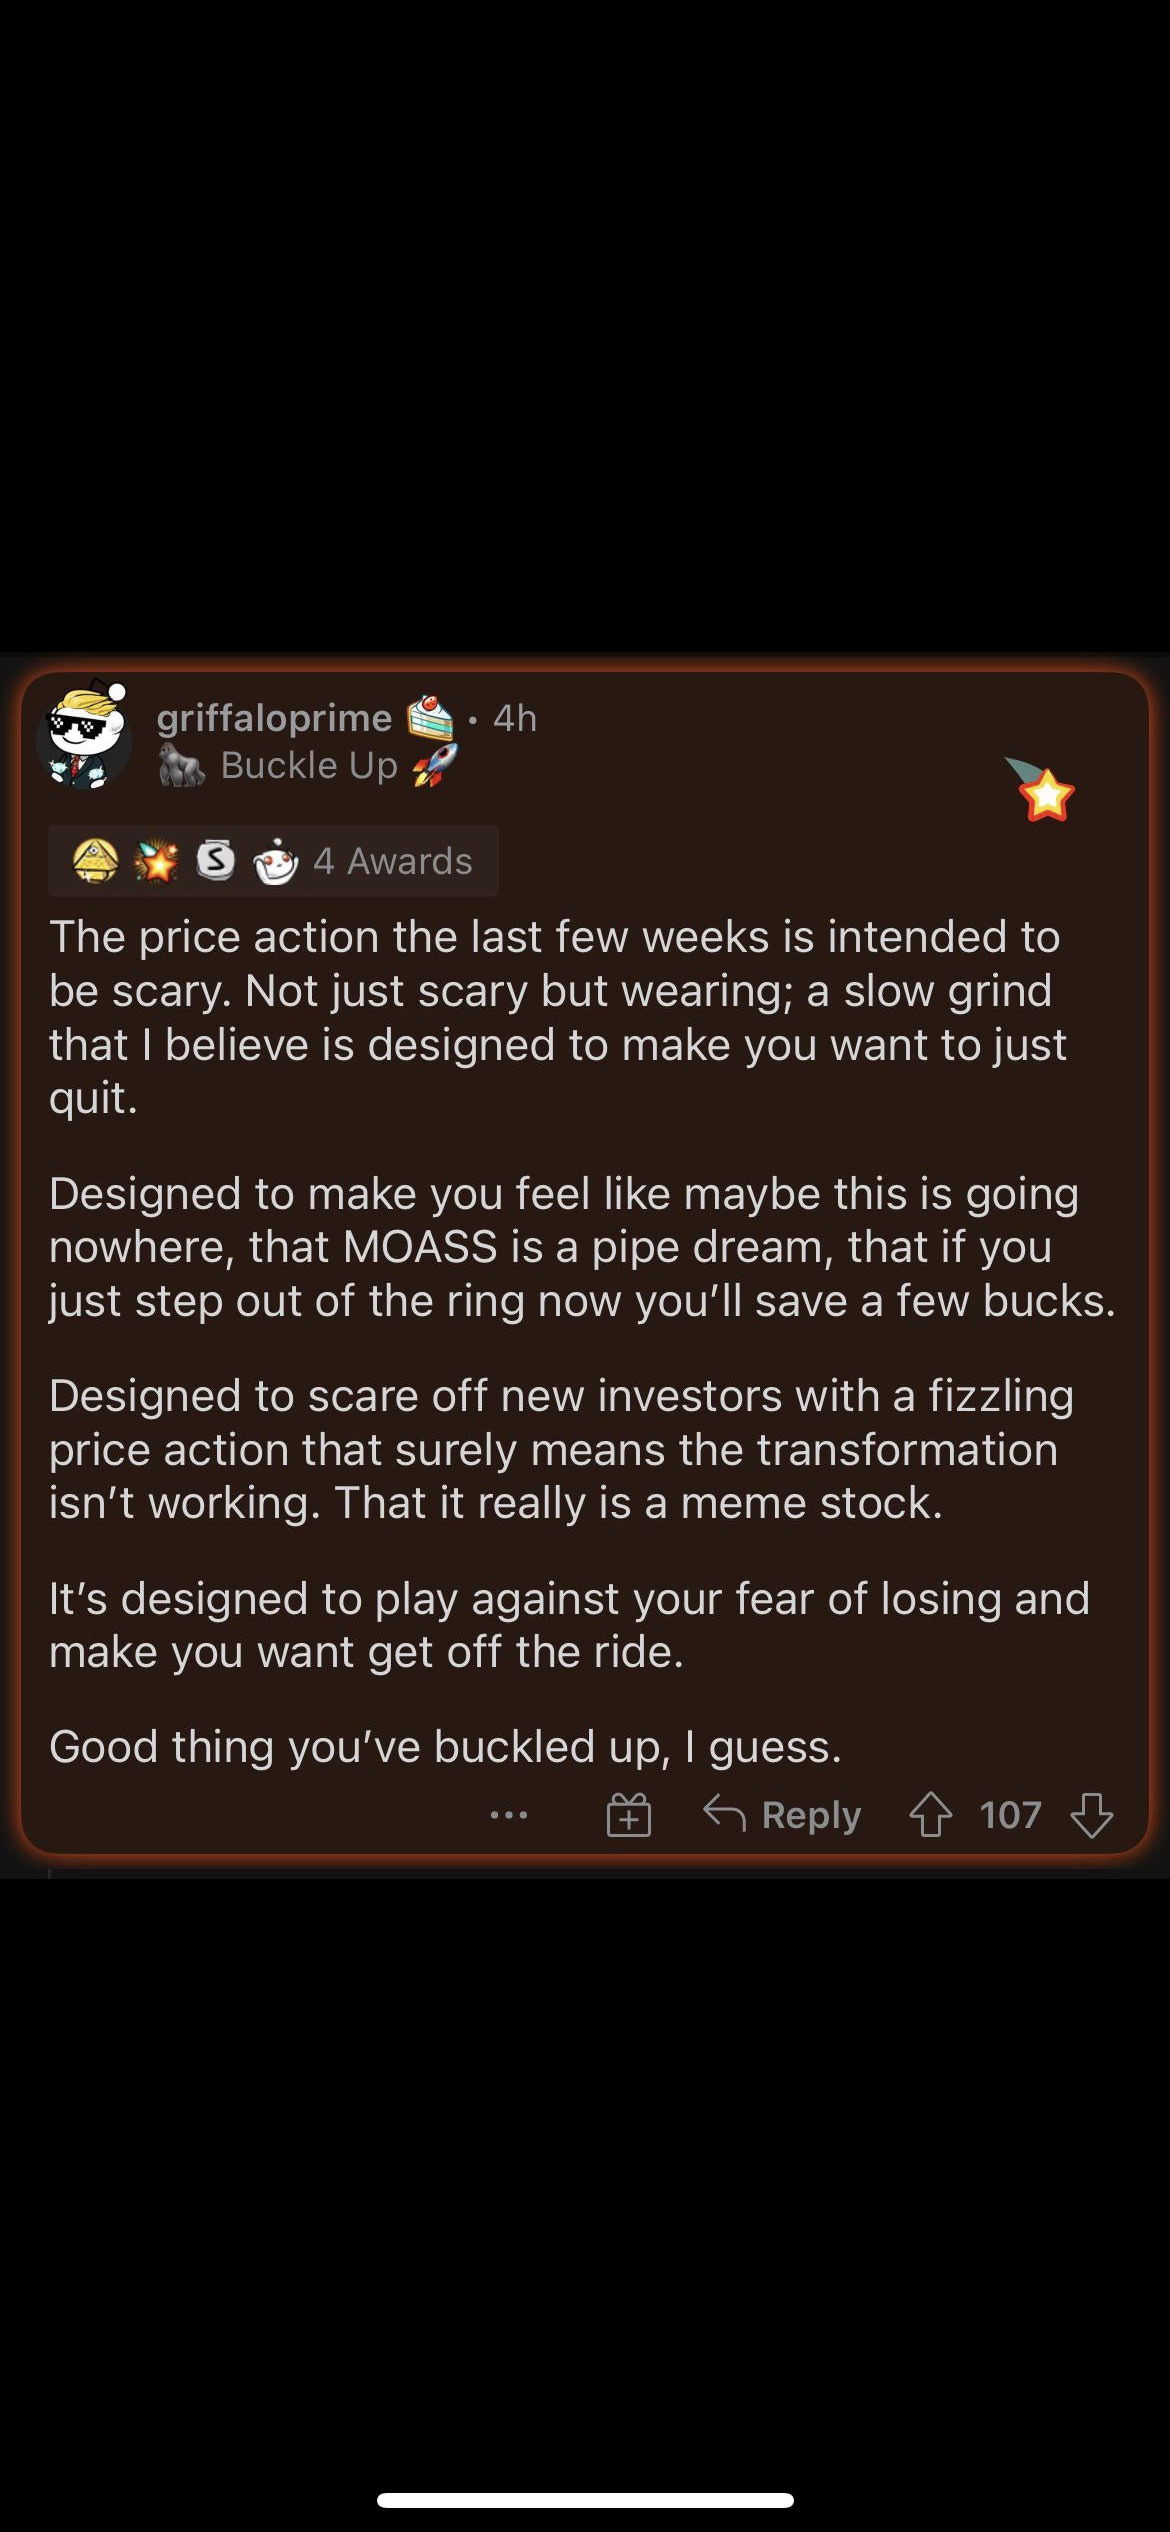Click the yellow pyramid award icon
Screen dimensions: 1170x2532
click(96, 861)
